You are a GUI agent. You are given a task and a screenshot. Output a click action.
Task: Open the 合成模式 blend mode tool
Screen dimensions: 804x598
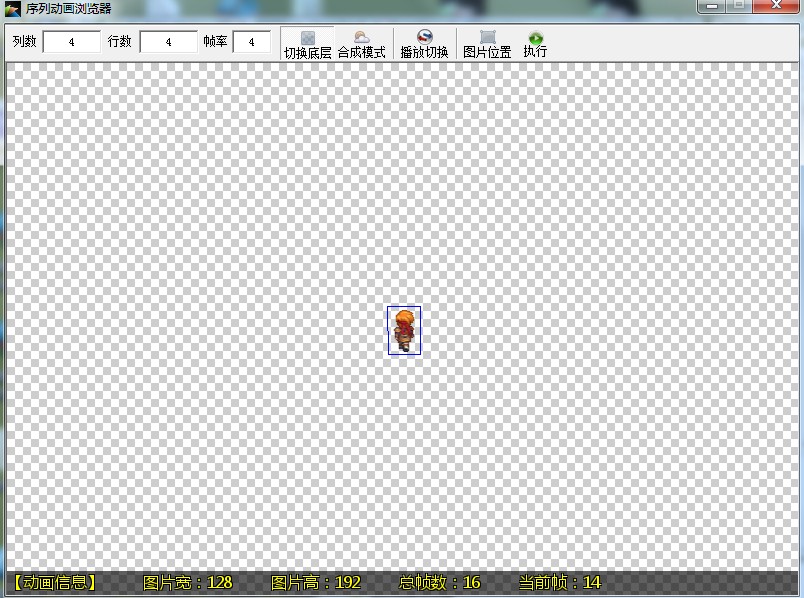(361, 44)
